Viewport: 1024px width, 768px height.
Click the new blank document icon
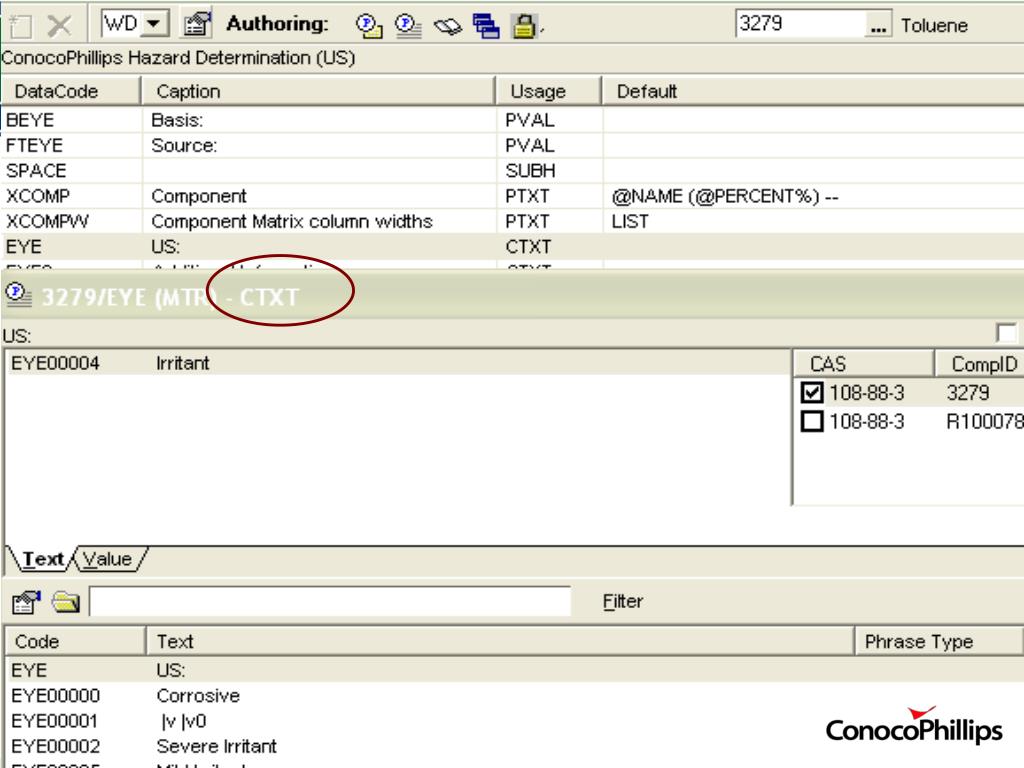click(x=20, y=25)
